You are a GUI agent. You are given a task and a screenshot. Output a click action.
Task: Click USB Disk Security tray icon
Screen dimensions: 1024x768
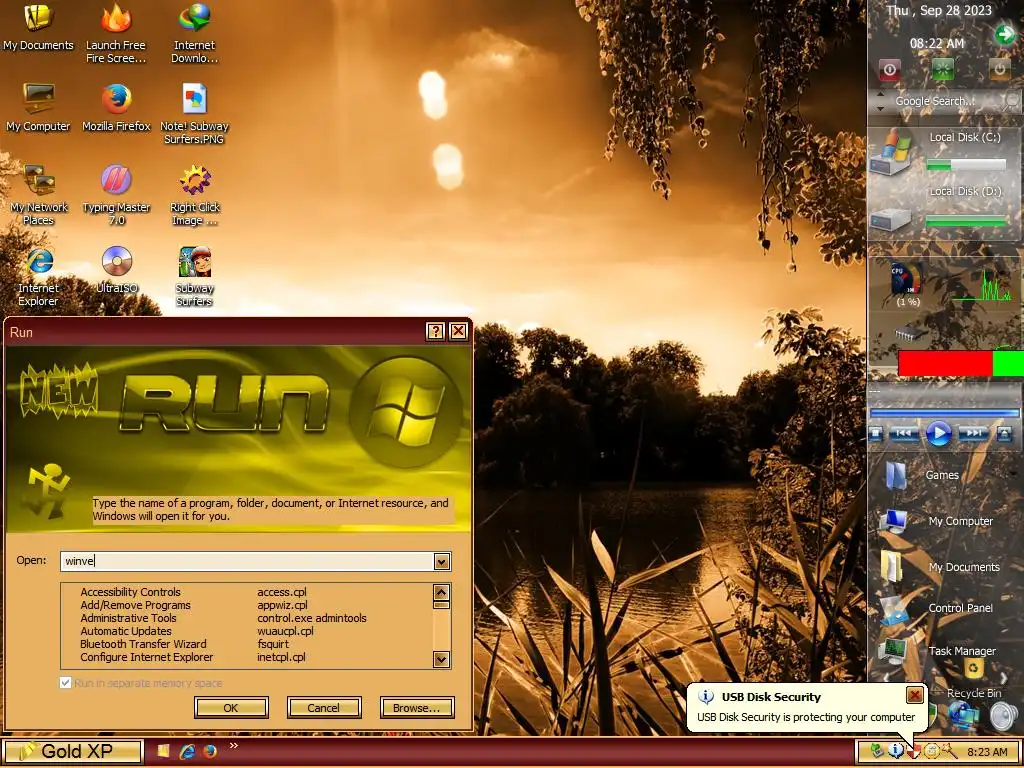click(914, 752)
